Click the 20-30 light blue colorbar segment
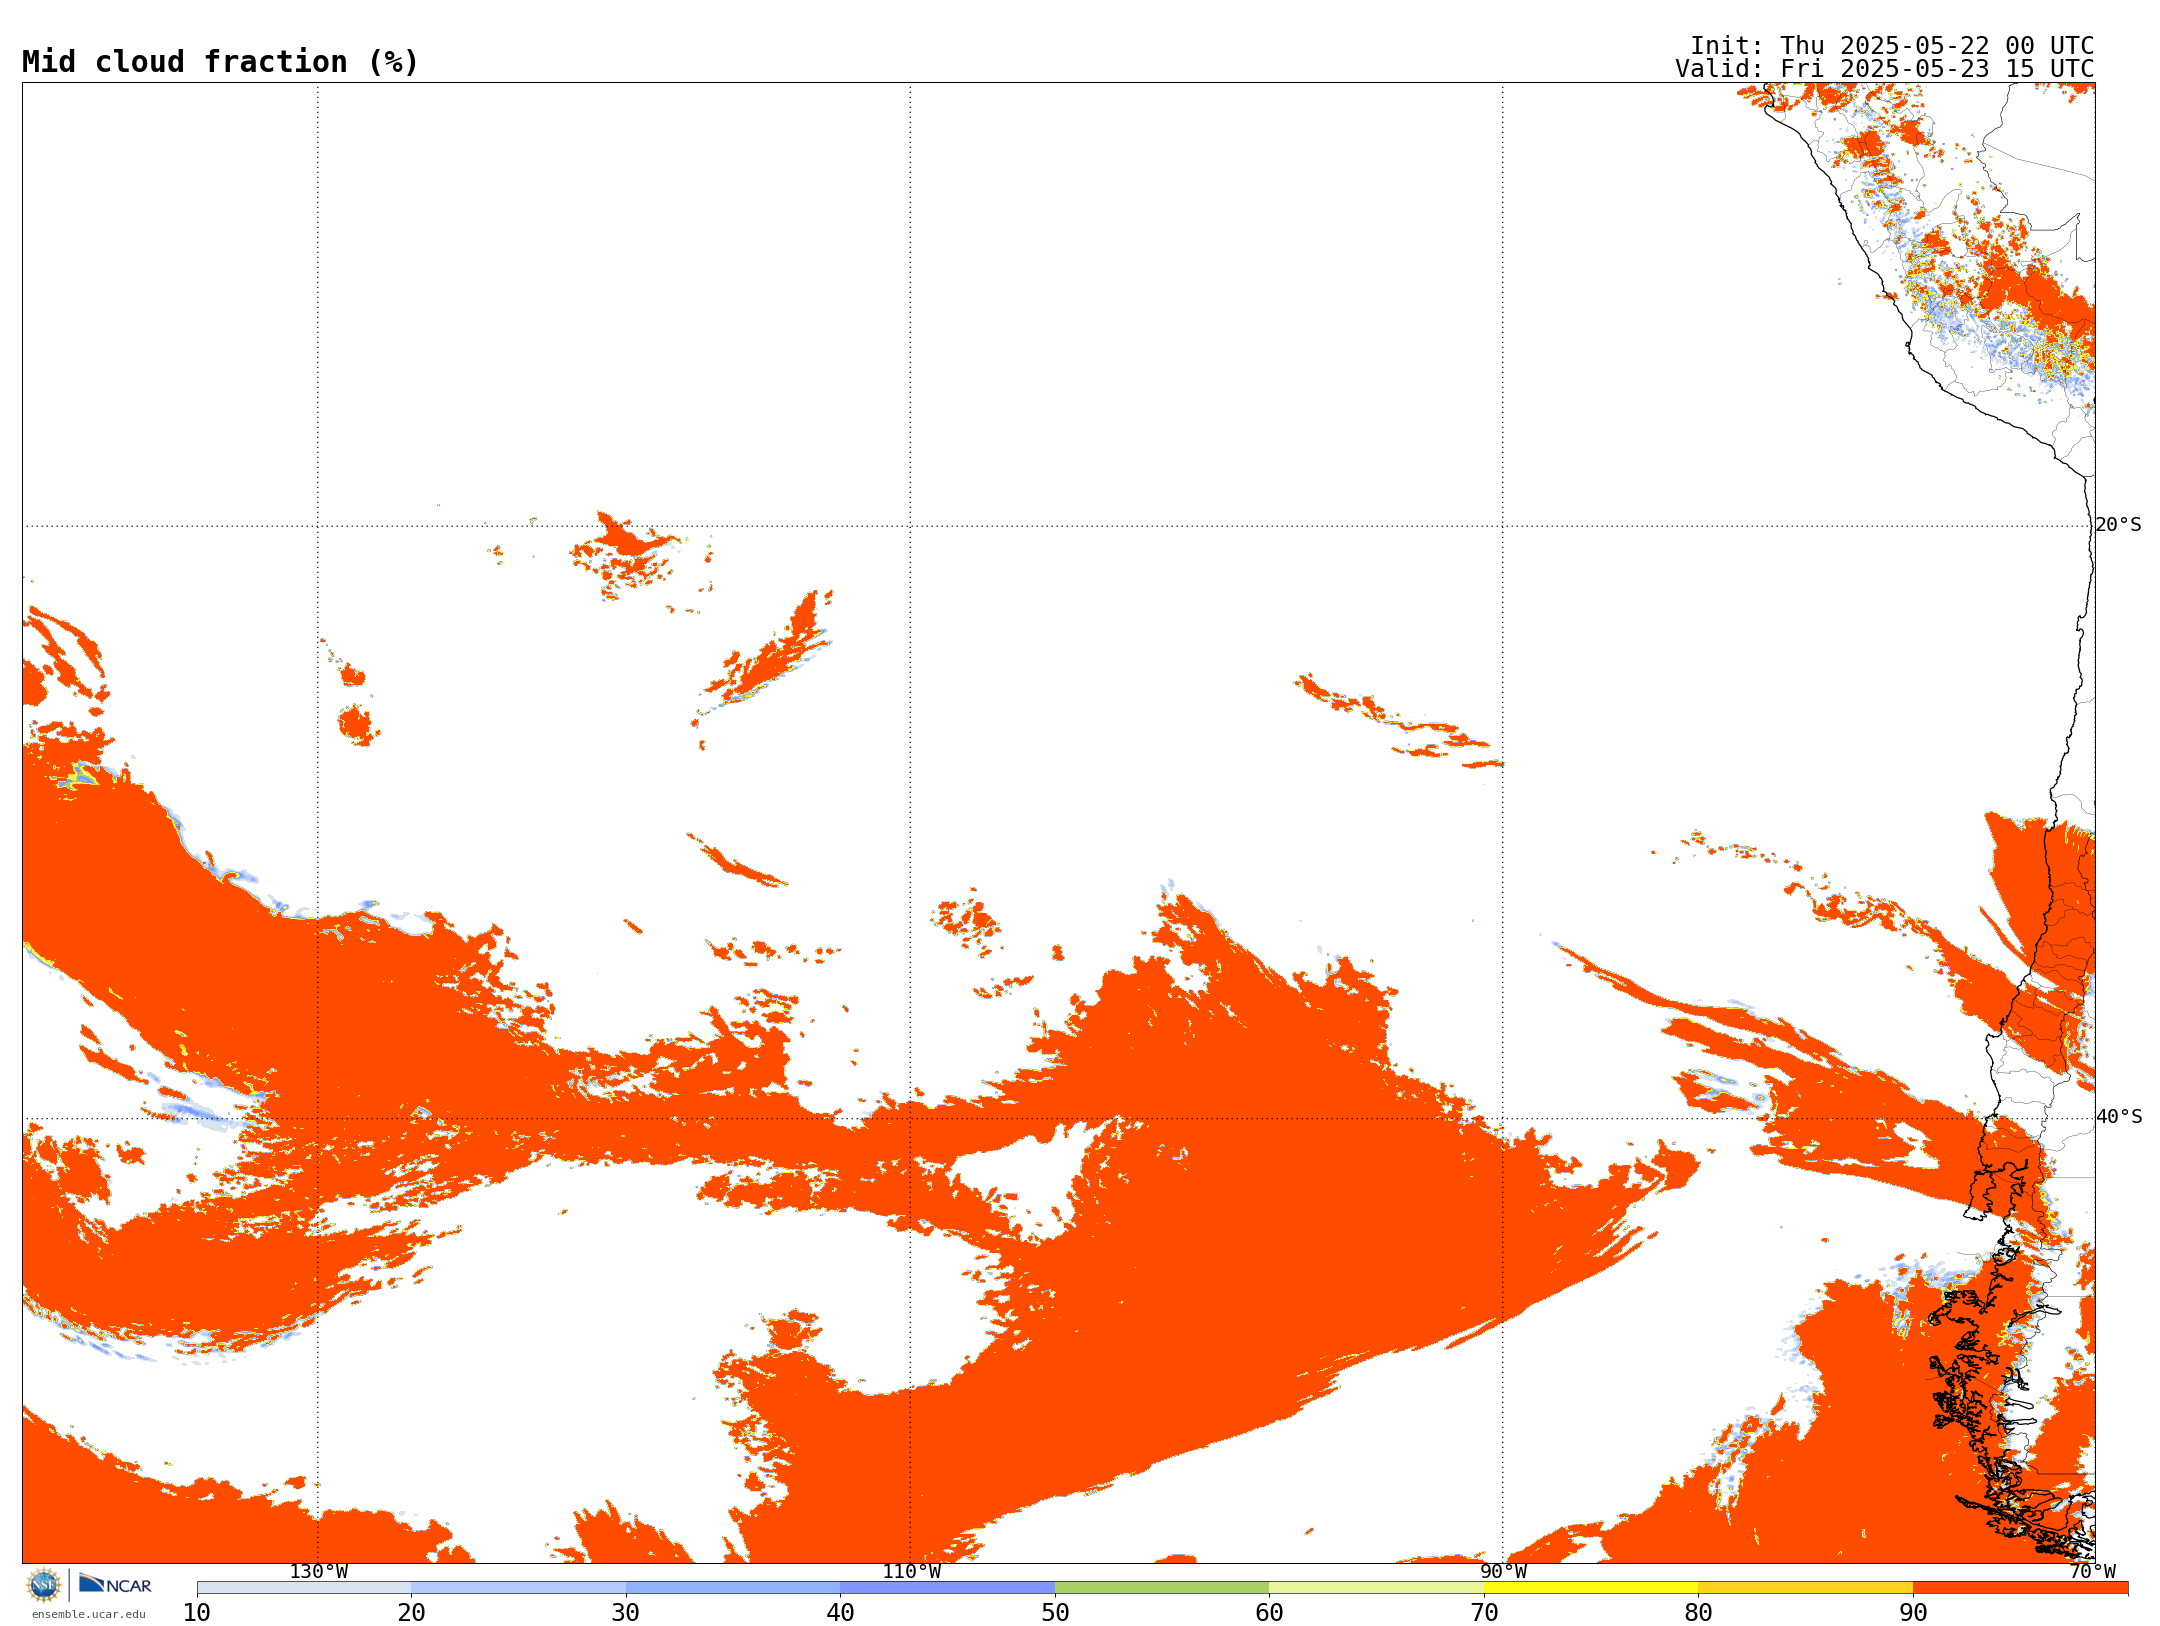The width and height of the screenshot is (2160, 1626). tap(518, 1588)
